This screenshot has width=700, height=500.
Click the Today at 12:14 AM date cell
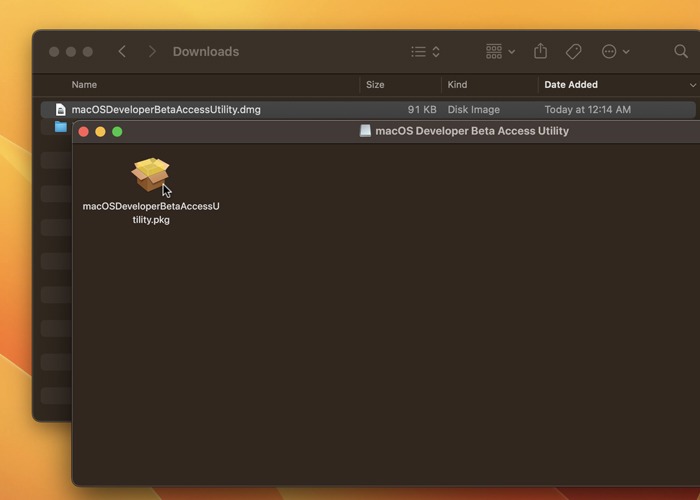tap(588, 110)
